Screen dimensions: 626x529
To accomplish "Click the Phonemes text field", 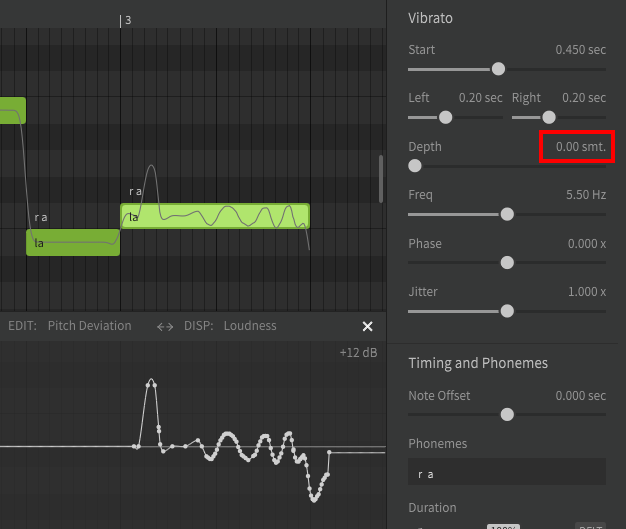I will [507, 473].
